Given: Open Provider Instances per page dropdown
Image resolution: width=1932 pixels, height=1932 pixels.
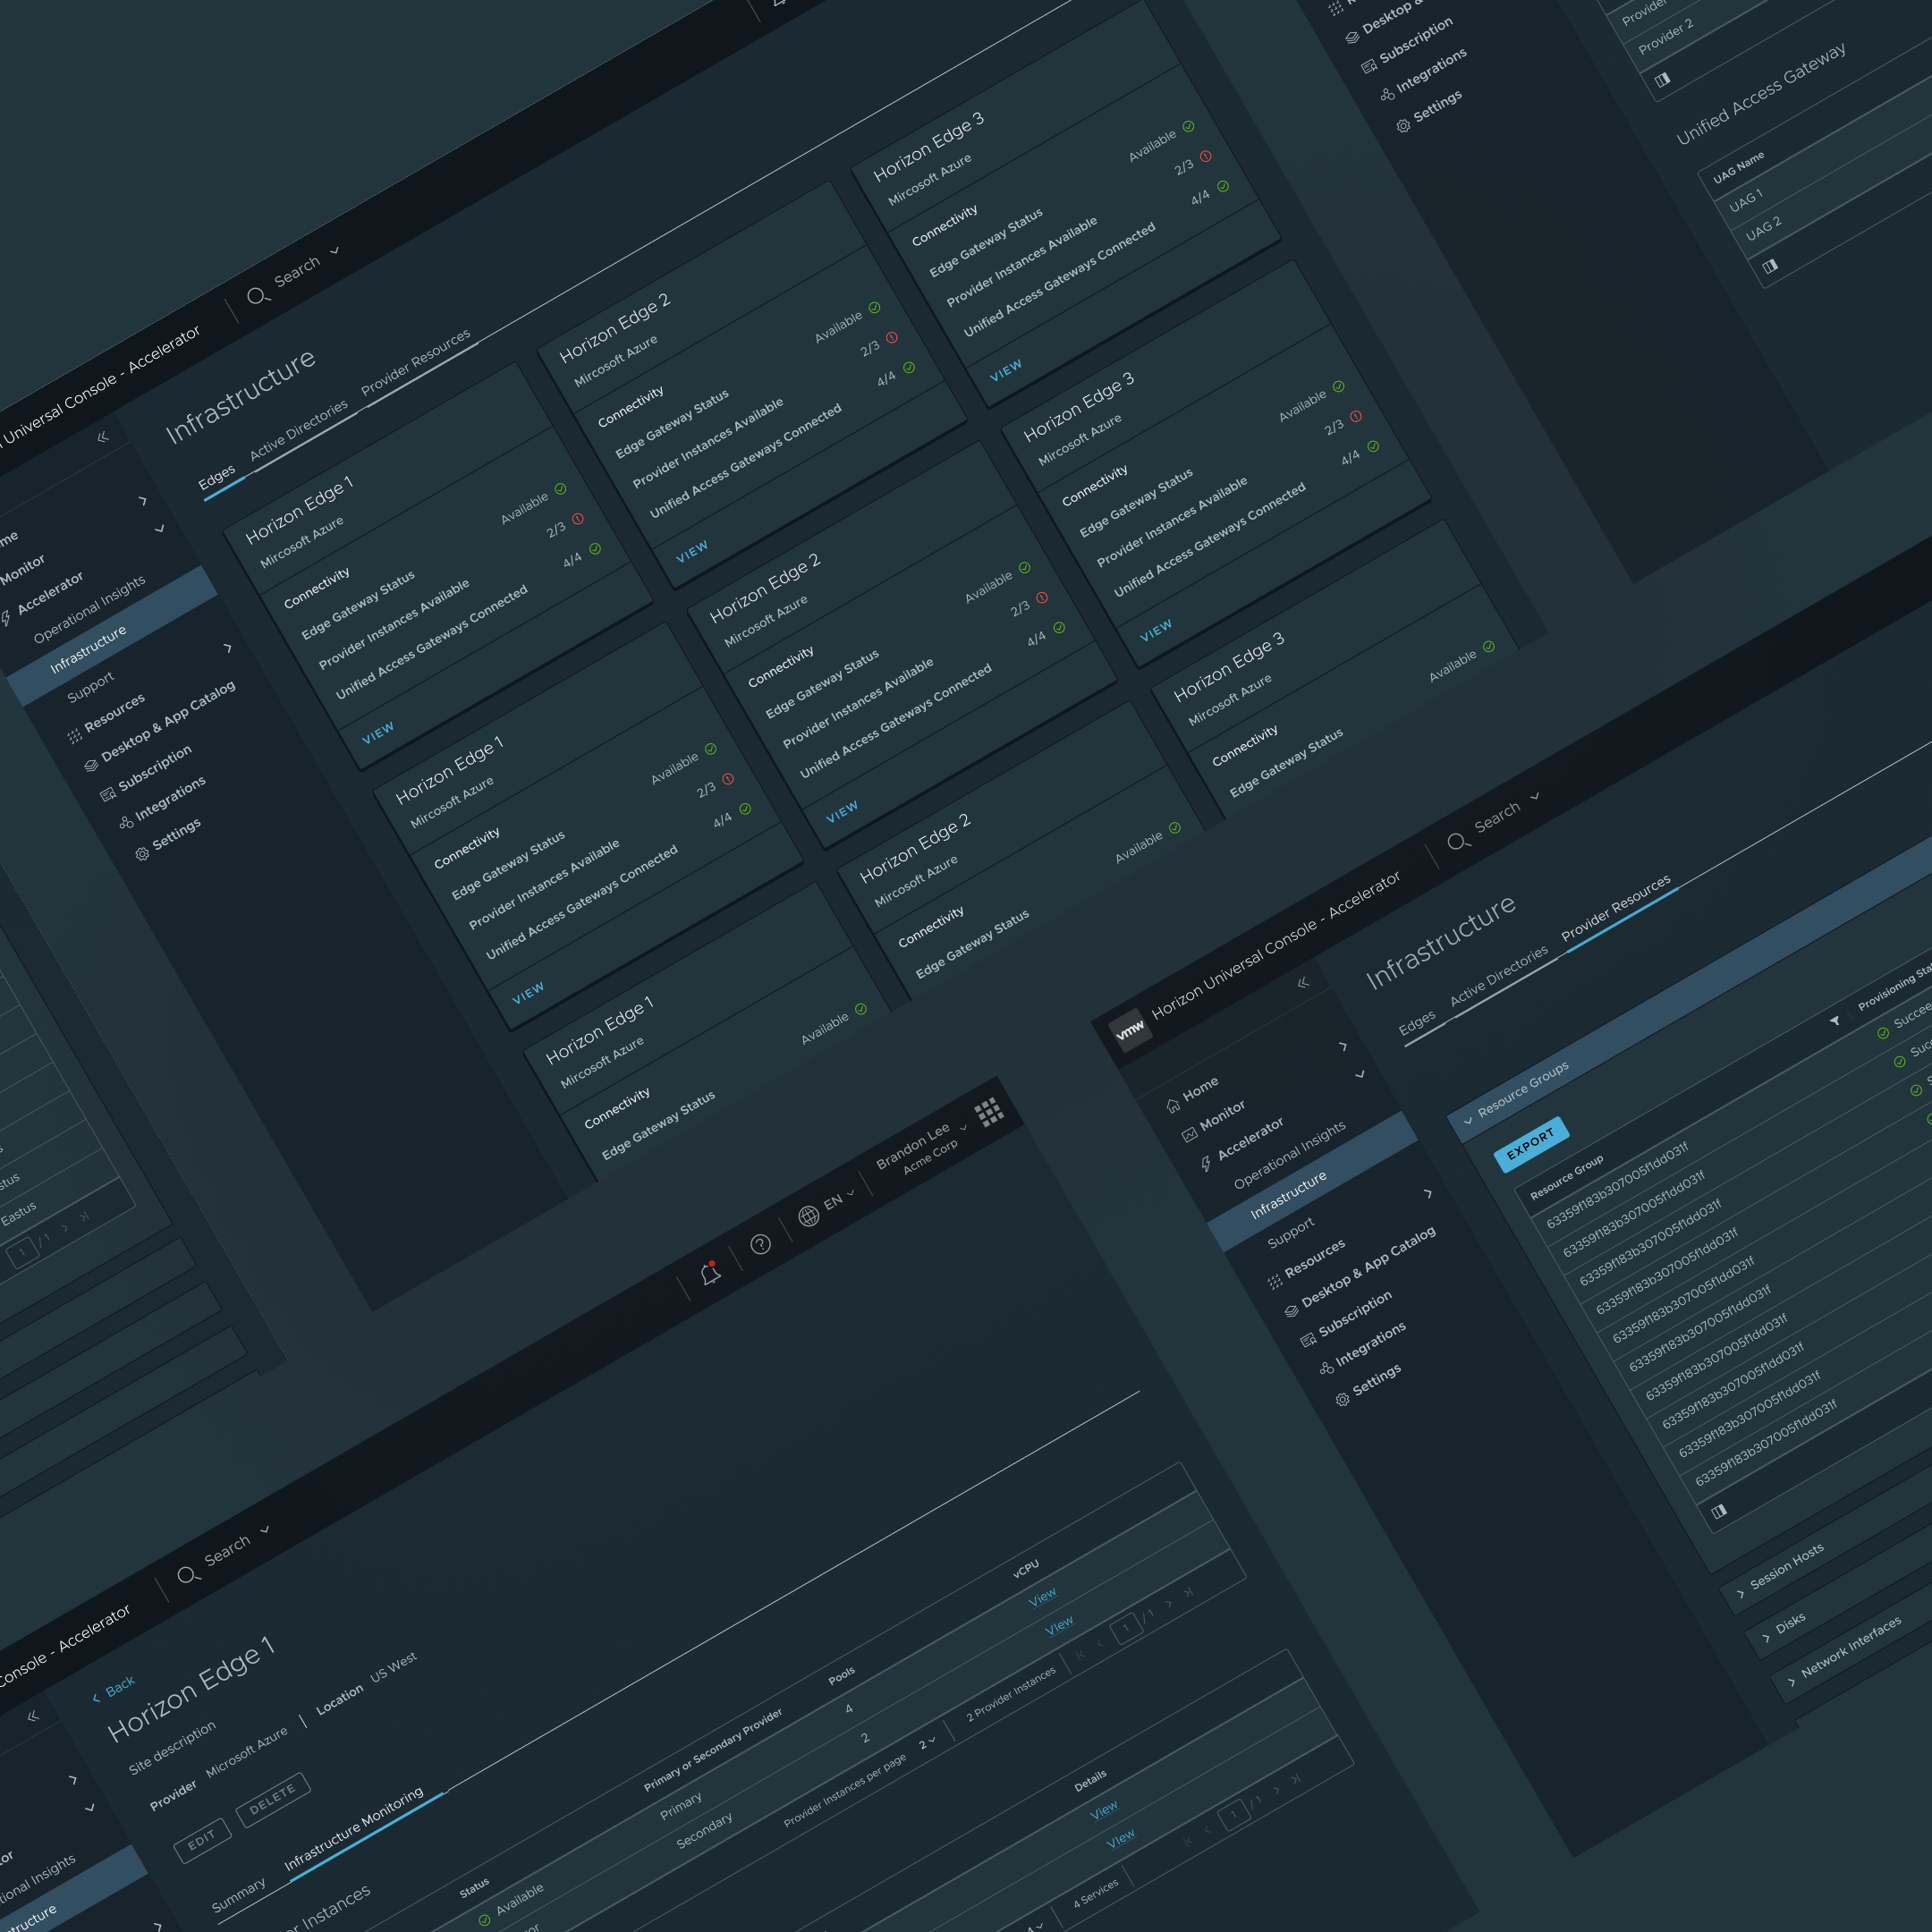Looking at the screenshot, I should [928, 1742].
